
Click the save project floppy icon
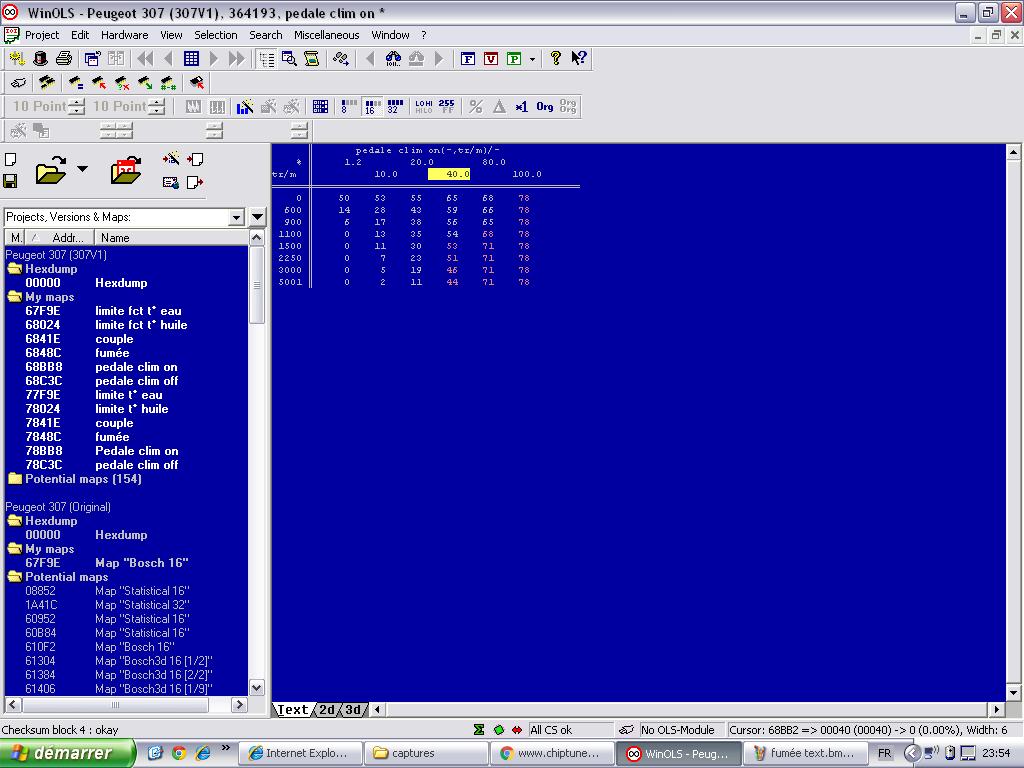point(10,181)
